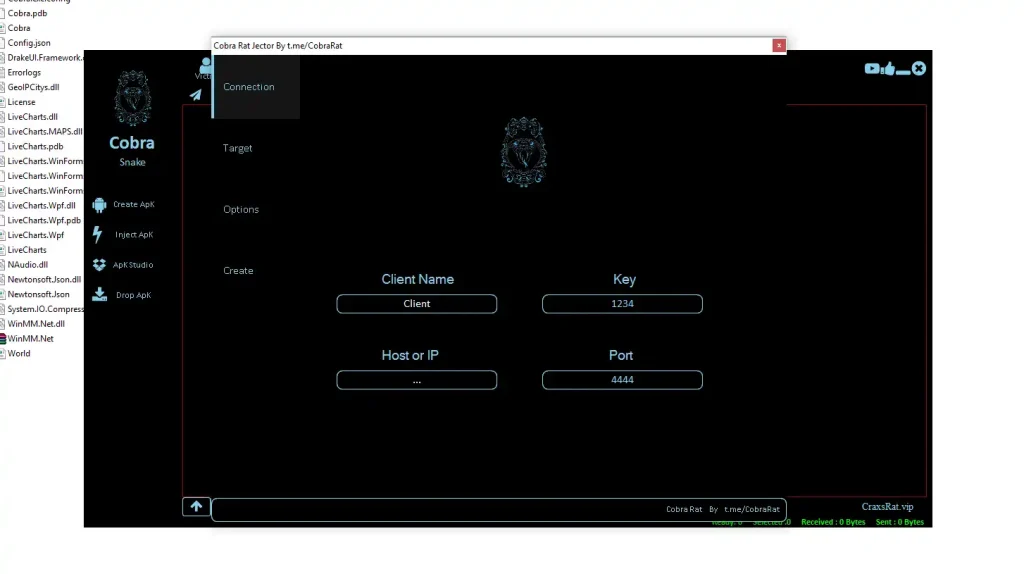Click the YouTube icon at top right
The width and height of the screenshot is (1024, 574).
(872, 69)
